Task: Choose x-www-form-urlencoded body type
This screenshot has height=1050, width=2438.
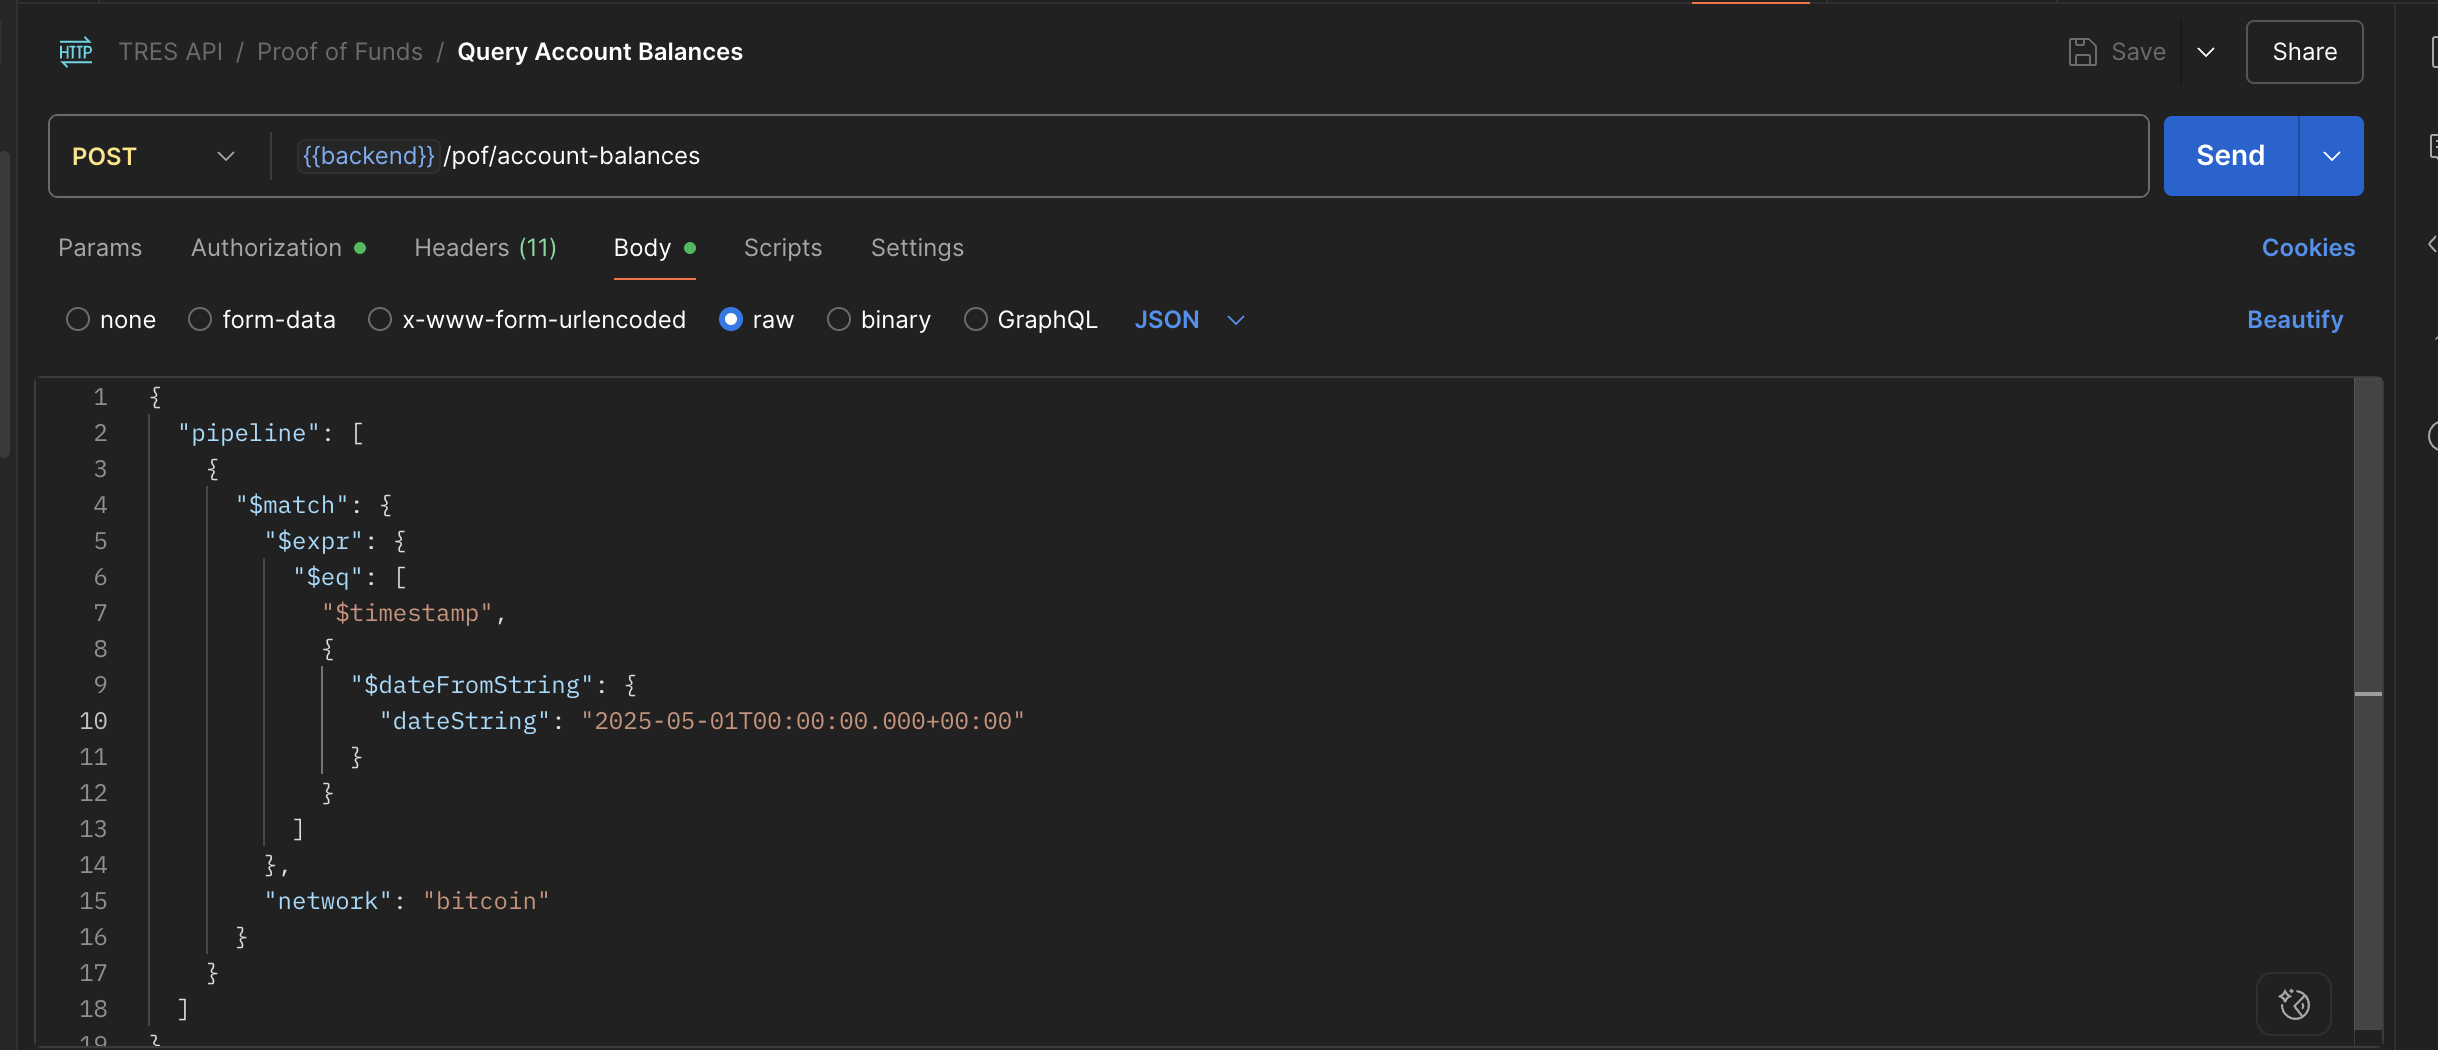Action: click(380, 320)
